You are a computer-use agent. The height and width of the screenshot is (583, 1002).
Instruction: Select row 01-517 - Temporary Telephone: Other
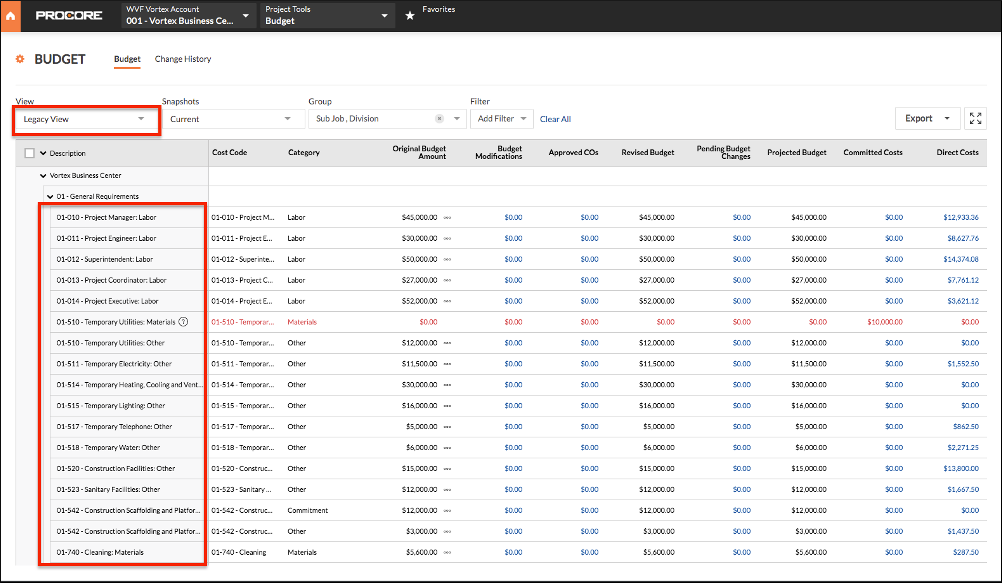pos(114,427)
